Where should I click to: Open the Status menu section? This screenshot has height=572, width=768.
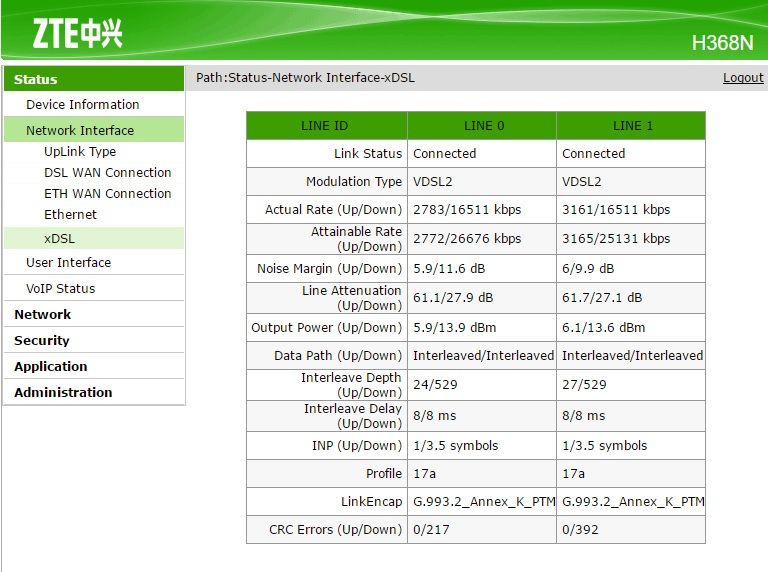point(94,79)
